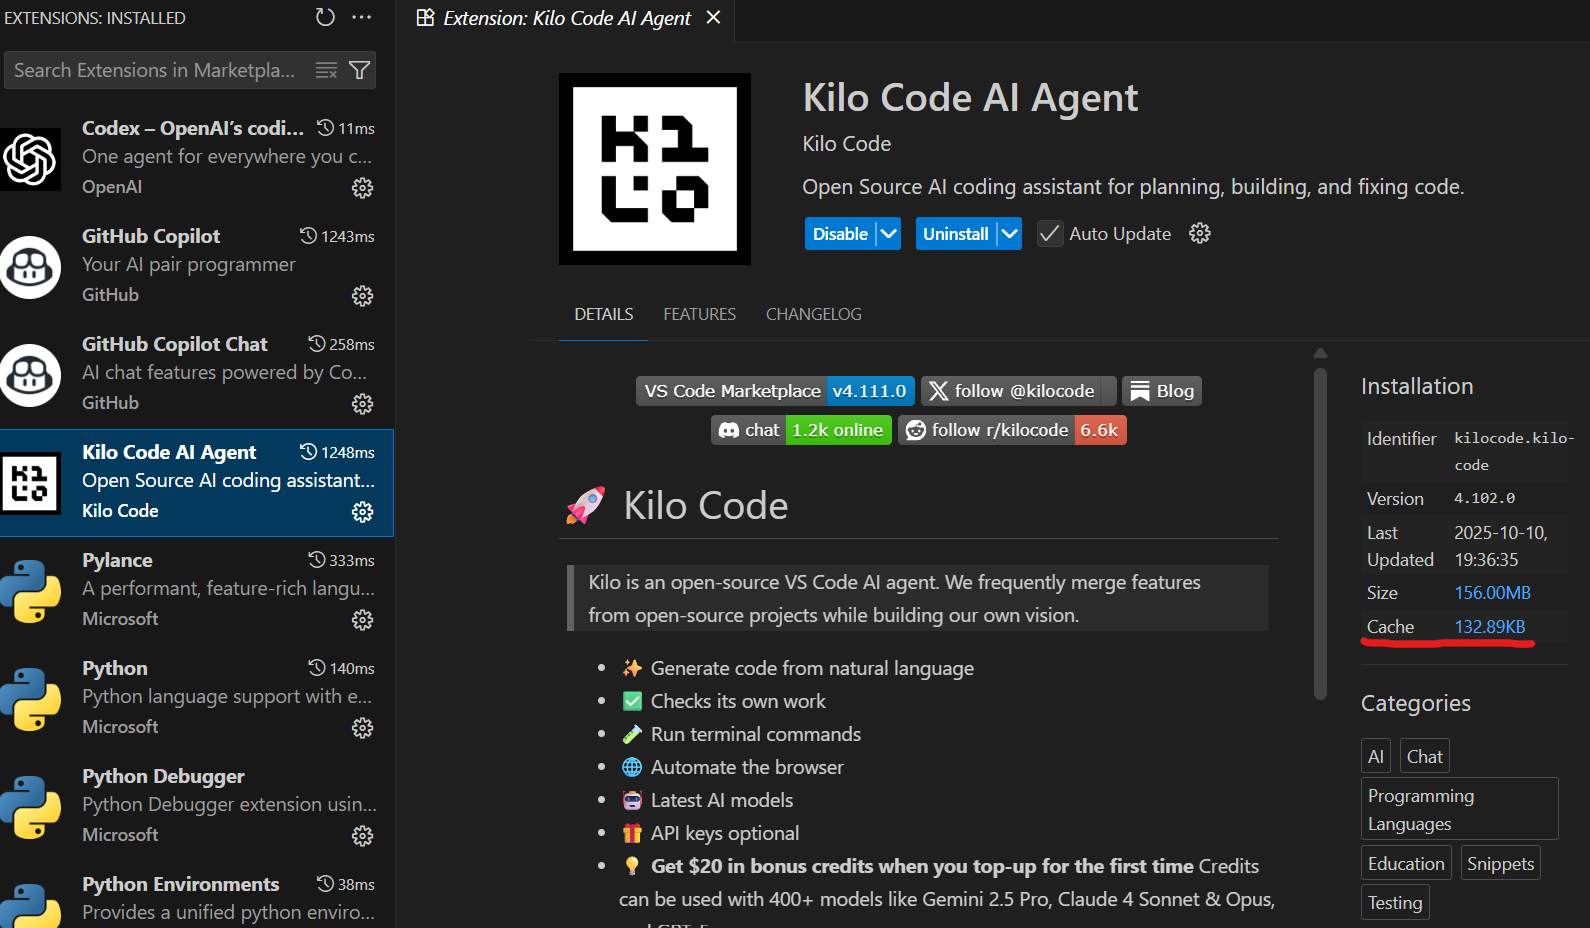The height and width of the screenshot is (928, 1590).
Task: Open manage gear for Pylance
Action: click(x=362, y=620)
